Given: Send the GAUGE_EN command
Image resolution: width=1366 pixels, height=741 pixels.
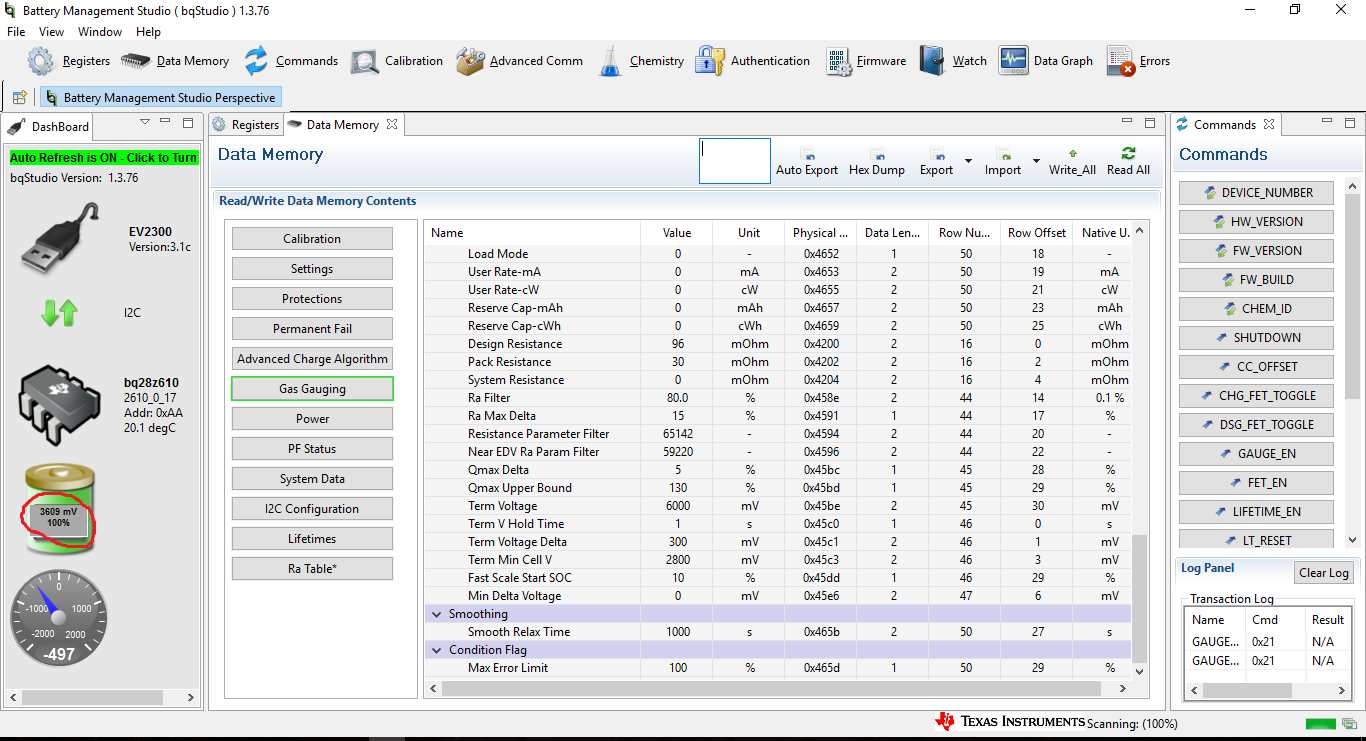Looking at the screenshot, I should [x=1256, y=454].
